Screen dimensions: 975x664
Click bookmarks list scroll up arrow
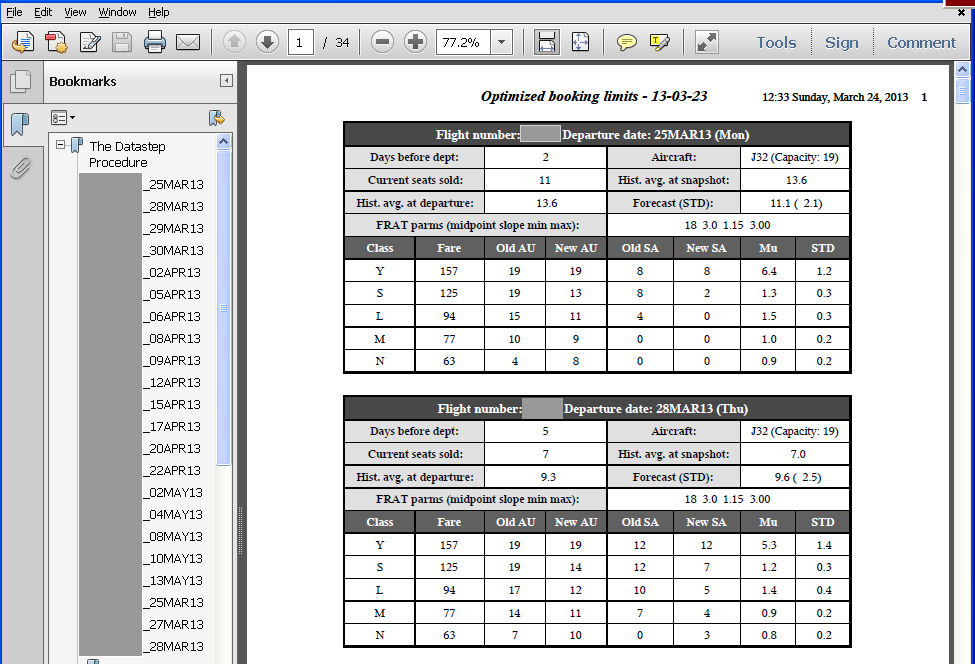(x=223, y=142)
